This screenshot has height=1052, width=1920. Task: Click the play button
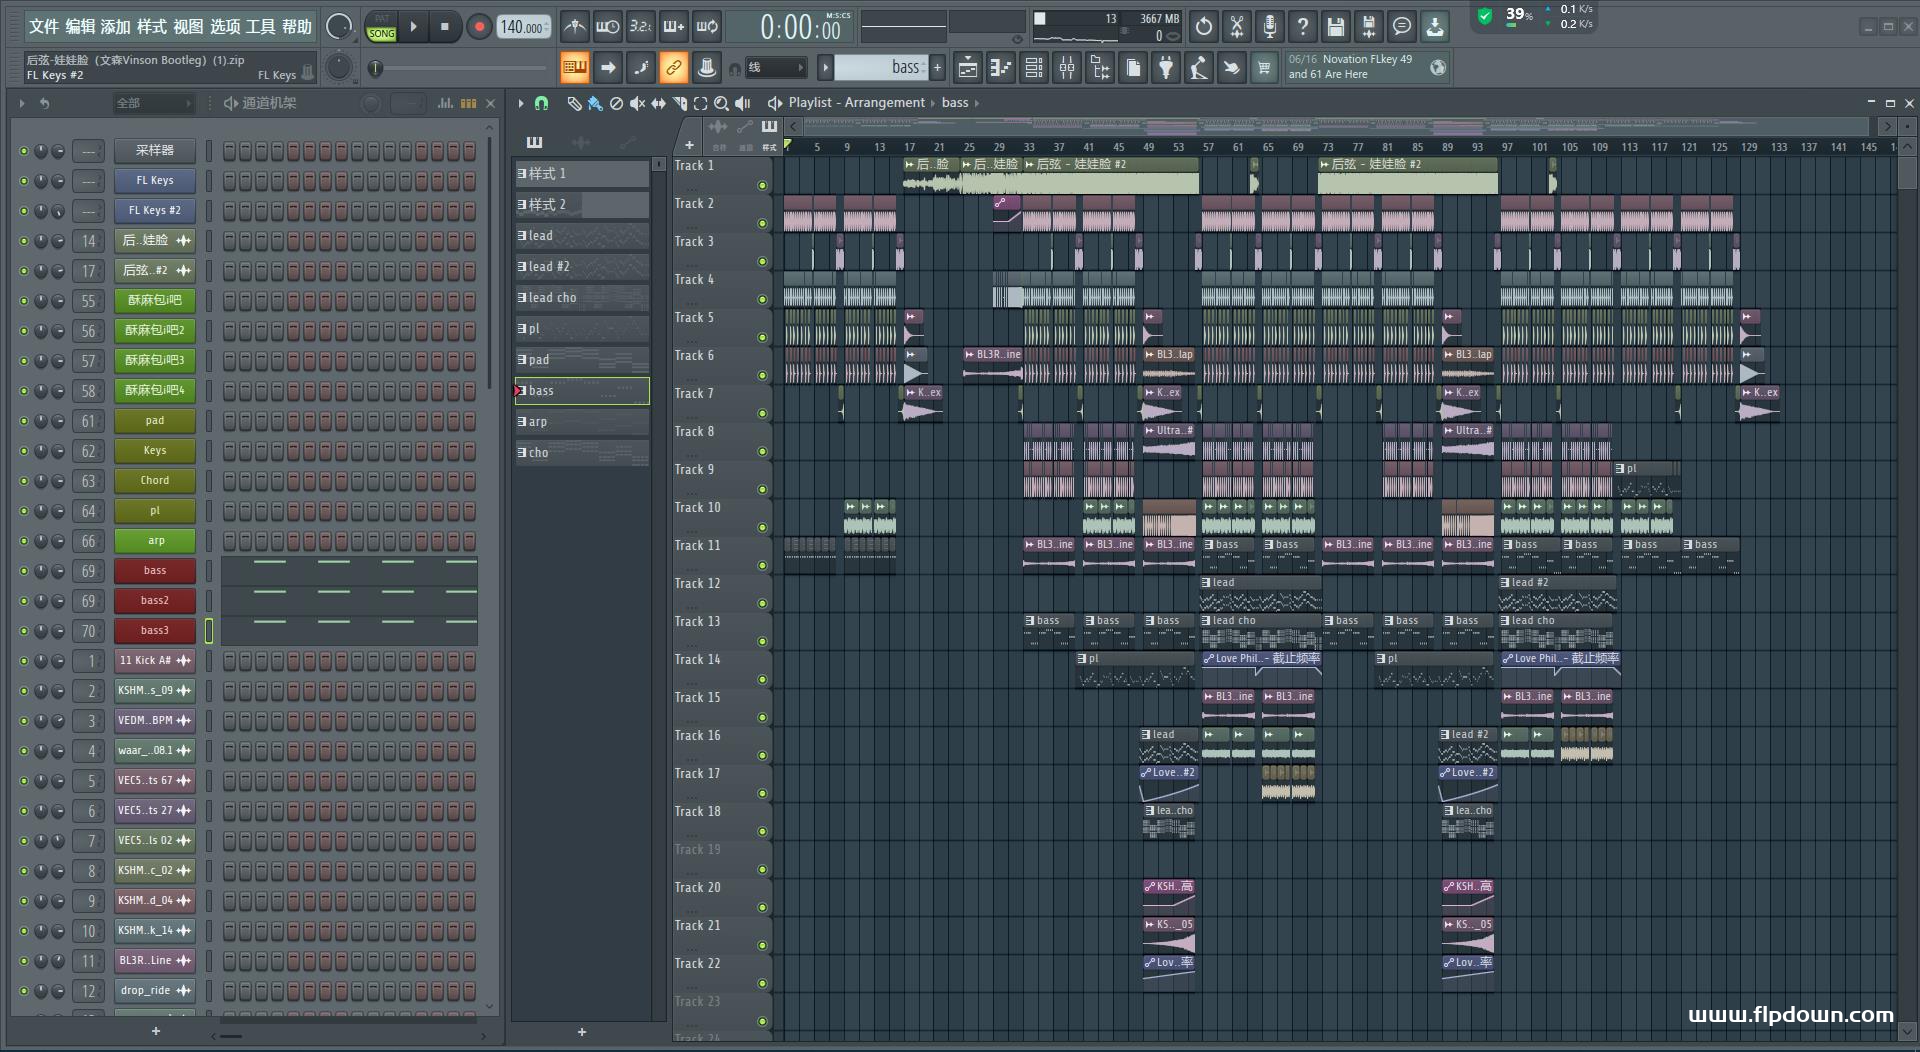point(413,27)
